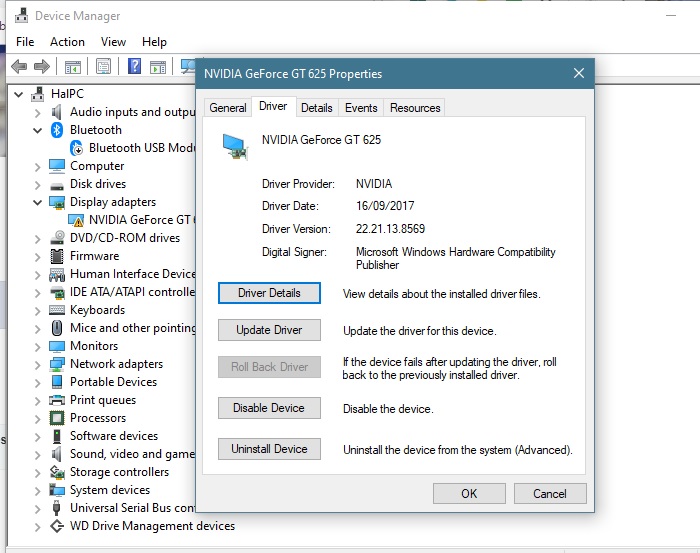Confirm the dialog with OK
The height and width of the screenshot is (553, 700).
[x=469, y=494]
